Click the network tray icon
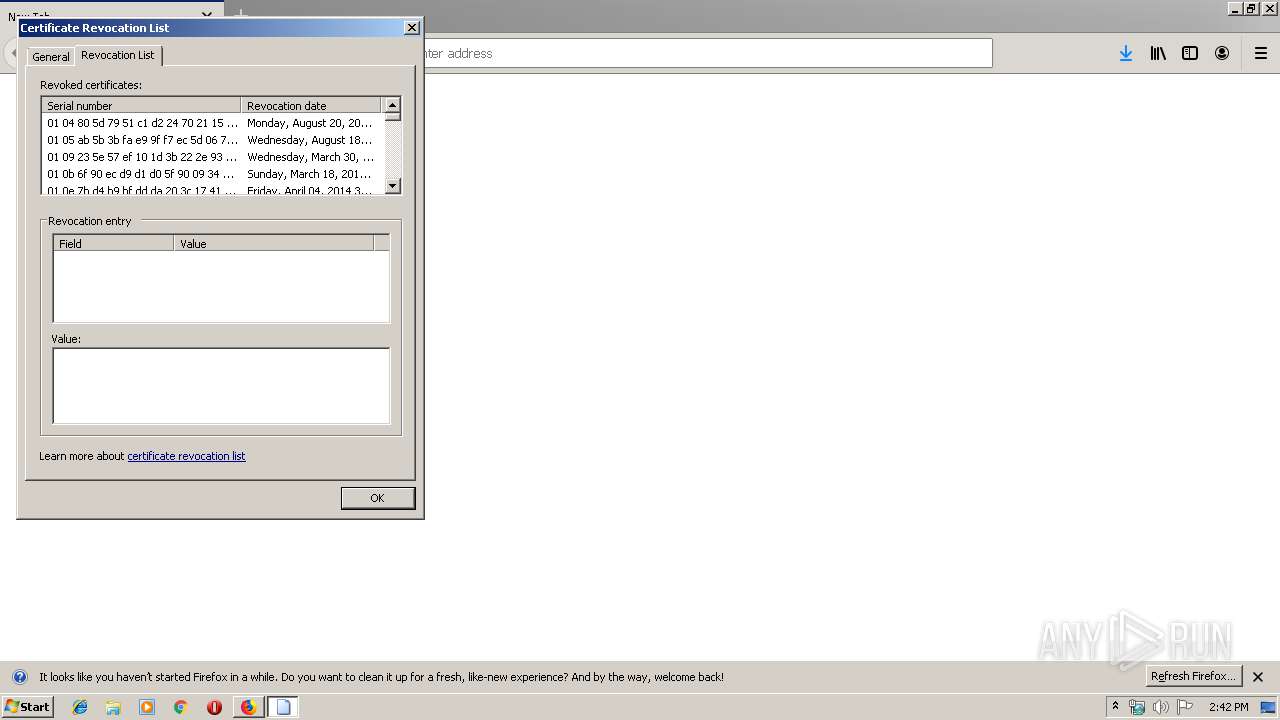Screen dimensions: 1280x720 (x=1137, y=707)
